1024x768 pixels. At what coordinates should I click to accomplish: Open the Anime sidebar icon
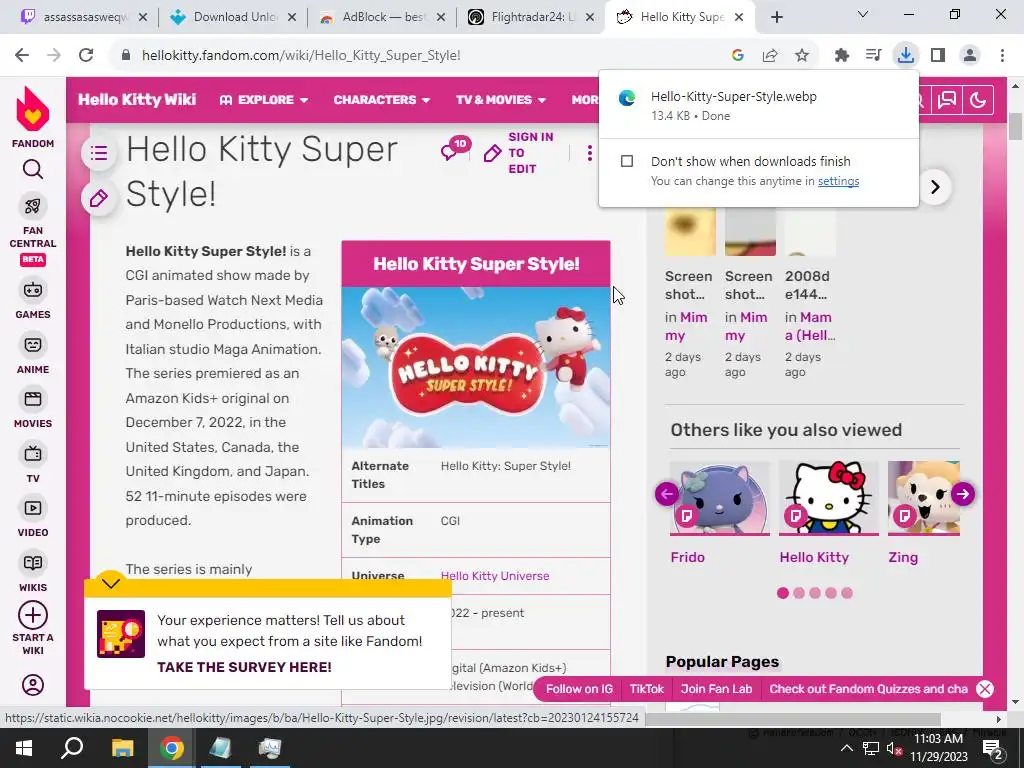click(33, 345)
